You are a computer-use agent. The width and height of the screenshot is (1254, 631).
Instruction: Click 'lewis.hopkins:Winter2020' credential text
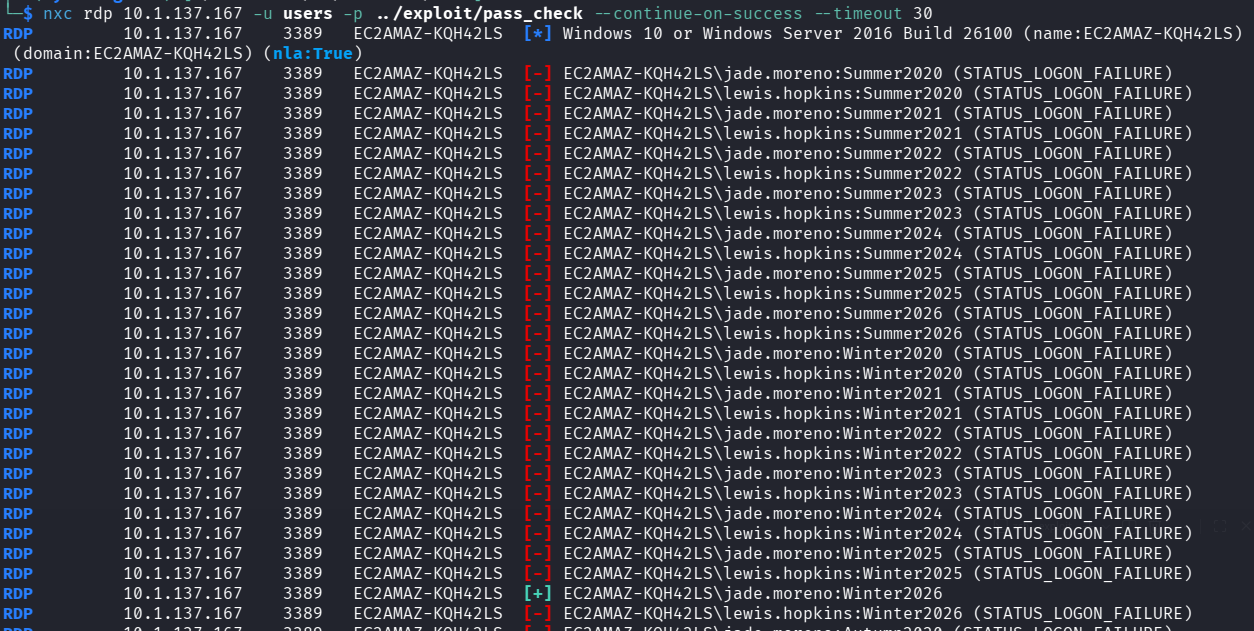click(x=843, y=374)
